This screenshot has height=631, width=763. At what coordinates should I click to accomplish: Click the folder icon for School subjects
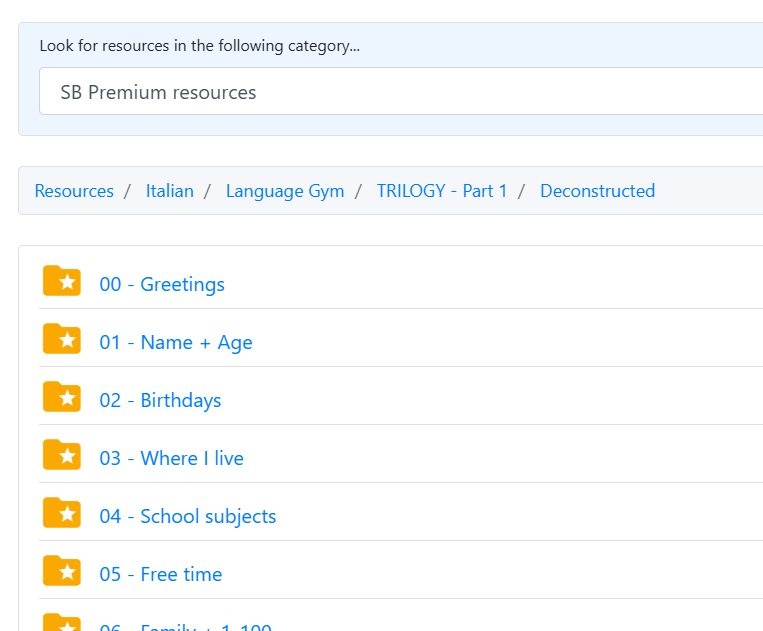click(x=62, y=513)
